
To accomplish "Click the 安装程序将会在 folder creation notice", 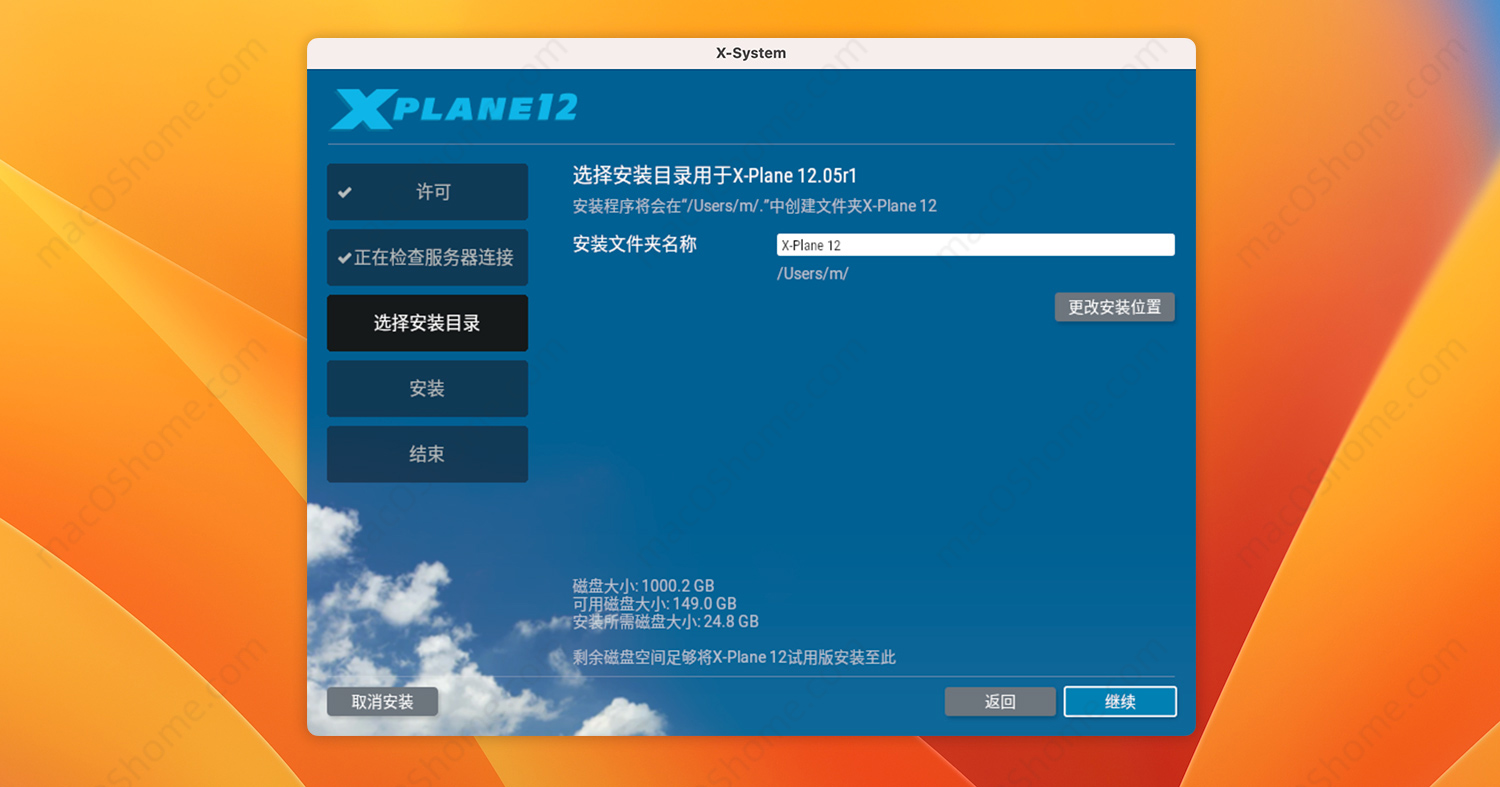I will click(x=754, y=206).
